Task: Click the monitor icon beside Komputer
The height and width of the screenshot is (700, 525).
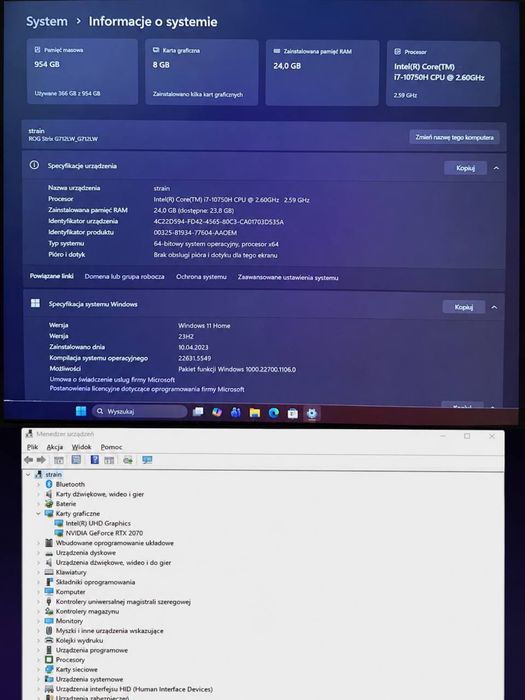Action: 49,592
